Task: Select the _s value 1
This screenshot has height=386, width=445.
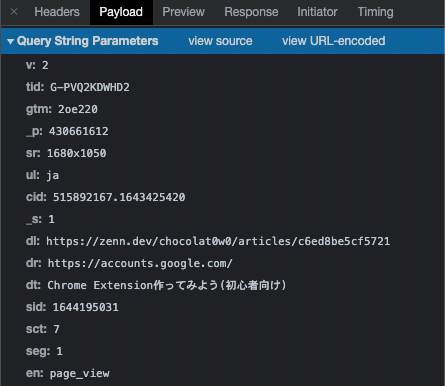Action: (51, 219)
